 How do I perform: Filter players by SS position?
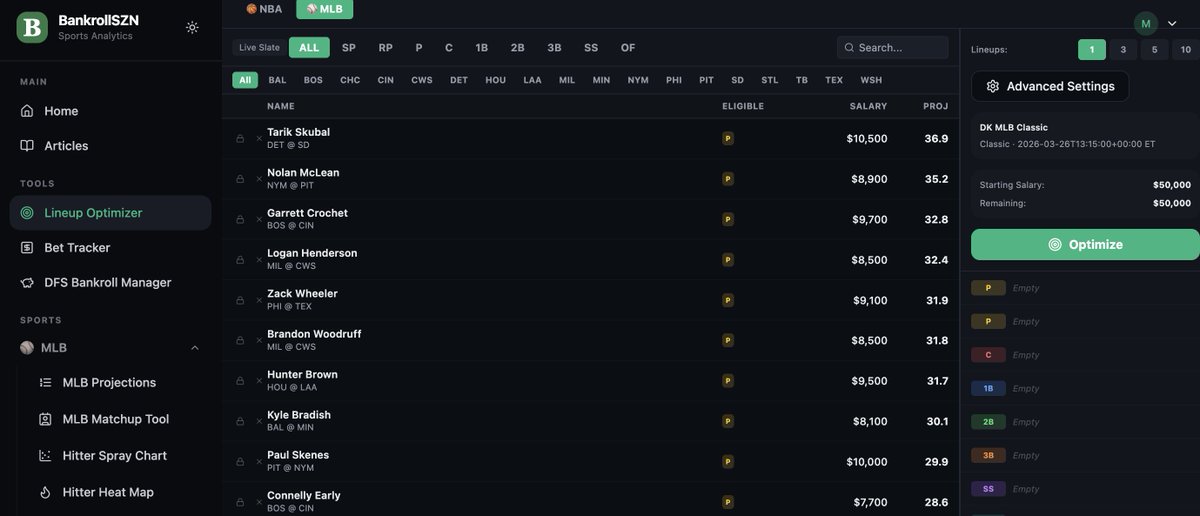(x=591, y=47)
